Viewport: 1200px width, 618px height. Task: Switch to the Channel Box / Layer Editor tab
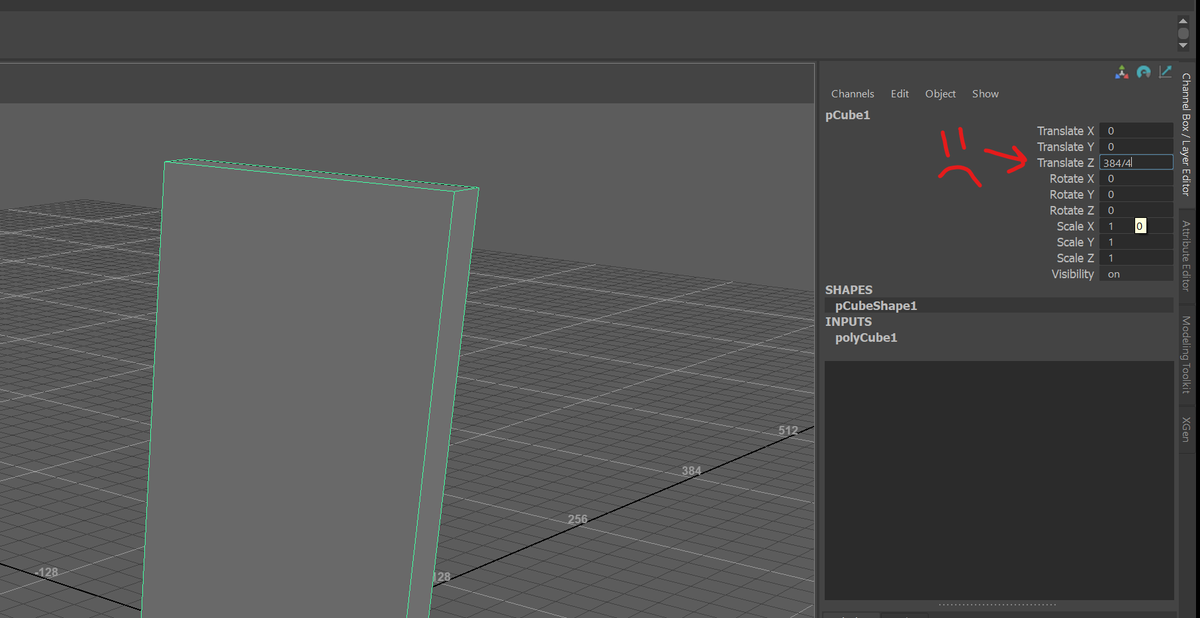(x=1186, y=132)
